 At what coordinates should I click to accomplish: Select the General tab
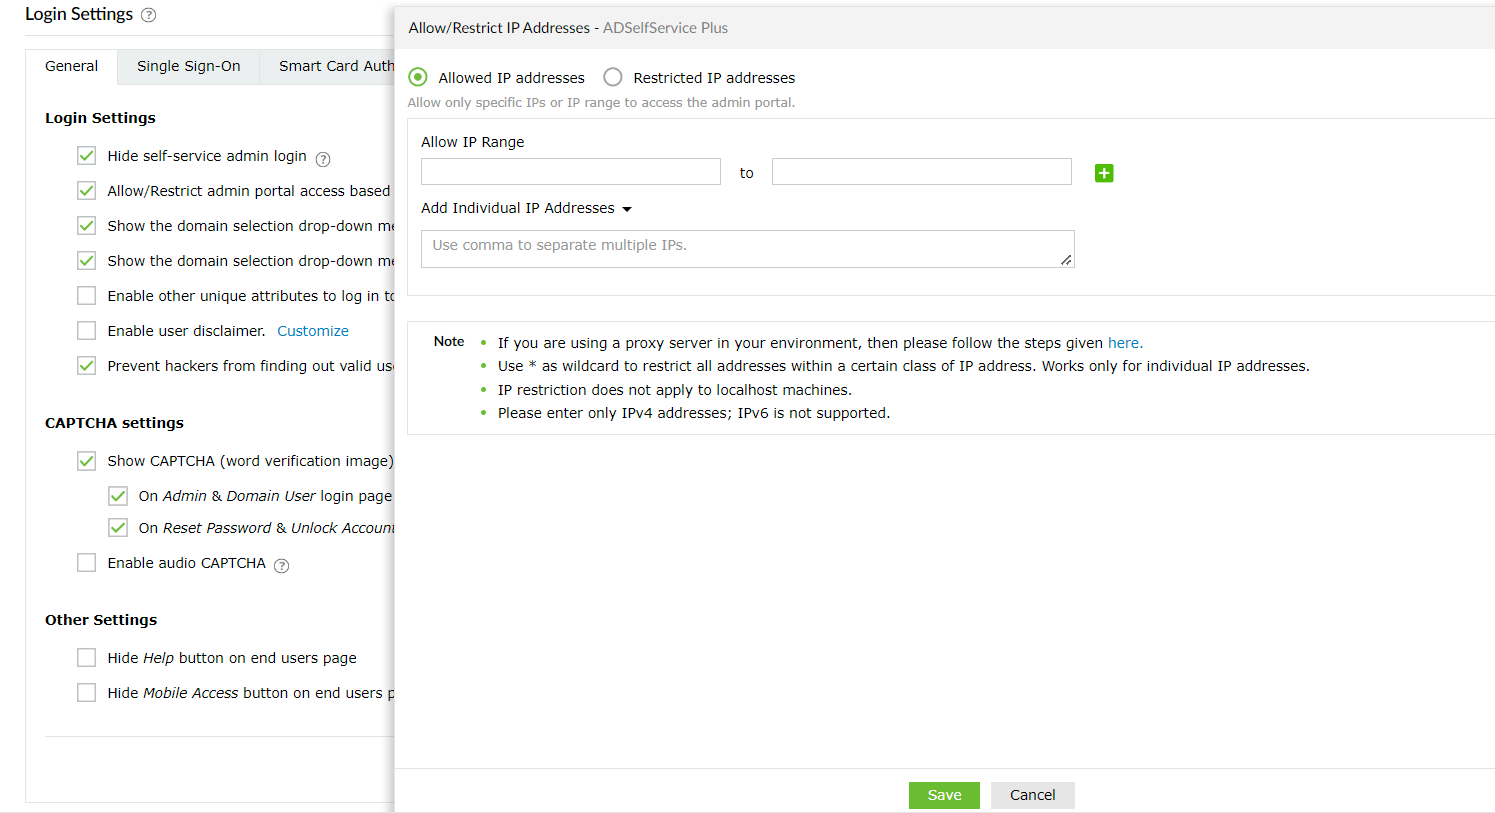pyautogui.click(x=71, y=66)
